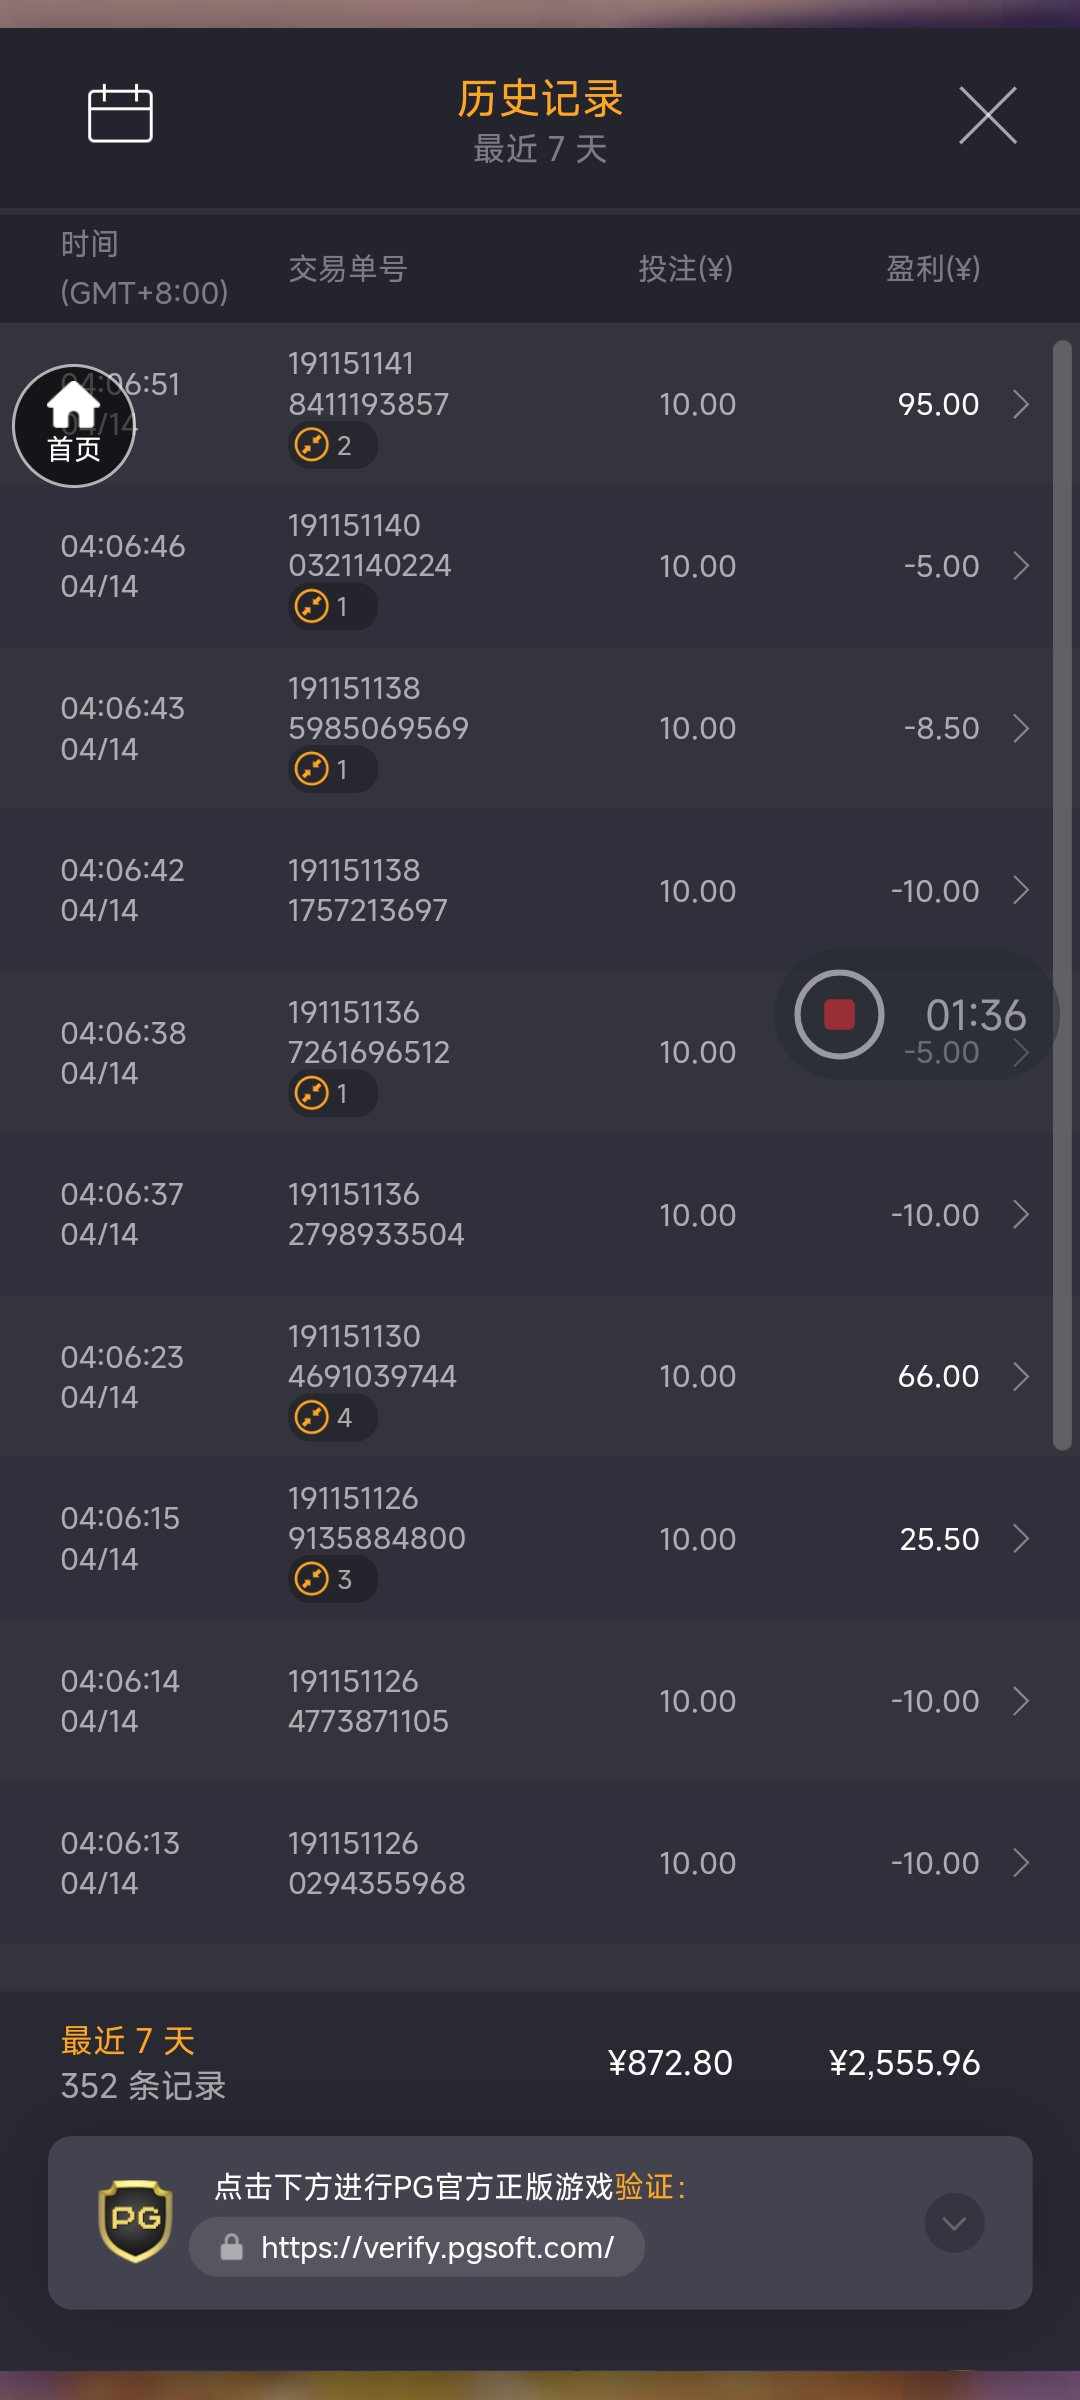Tap the 首页 home floating button
The image size is (1080, 2400).
[x=74, y=426]
